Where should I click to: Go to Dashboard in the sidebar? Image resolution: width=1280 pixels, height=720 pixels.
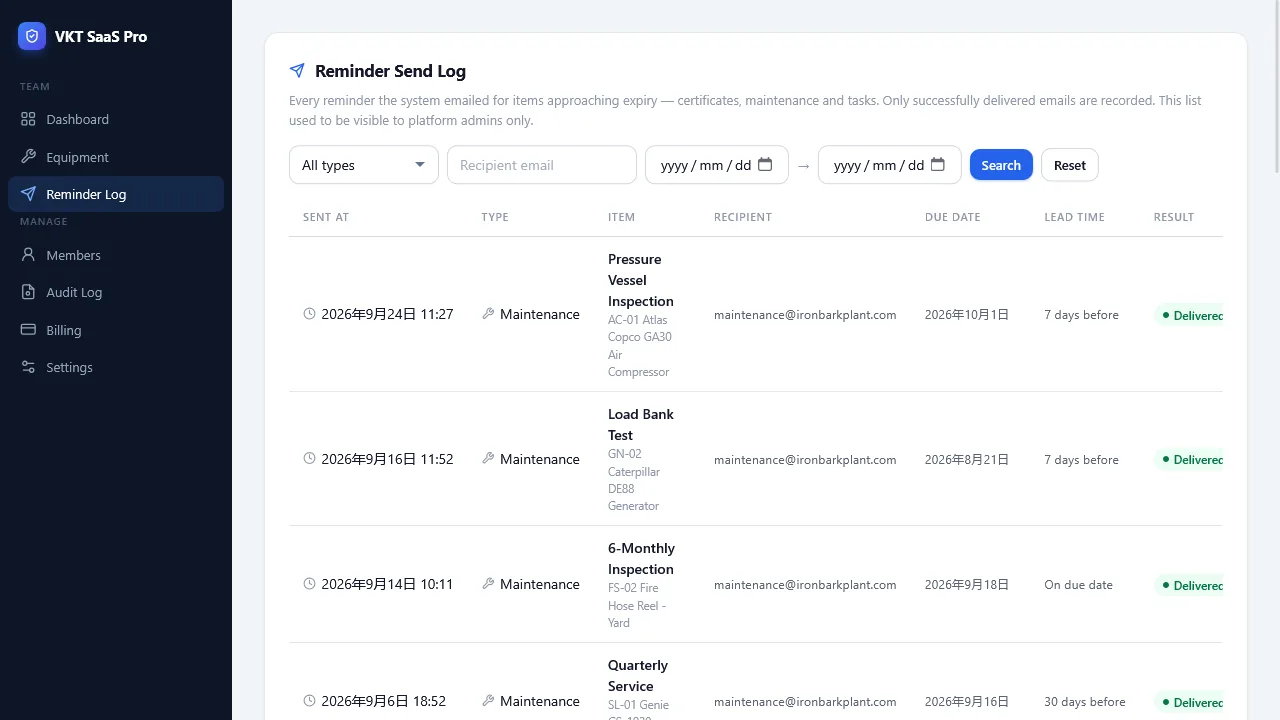(116, 119)
